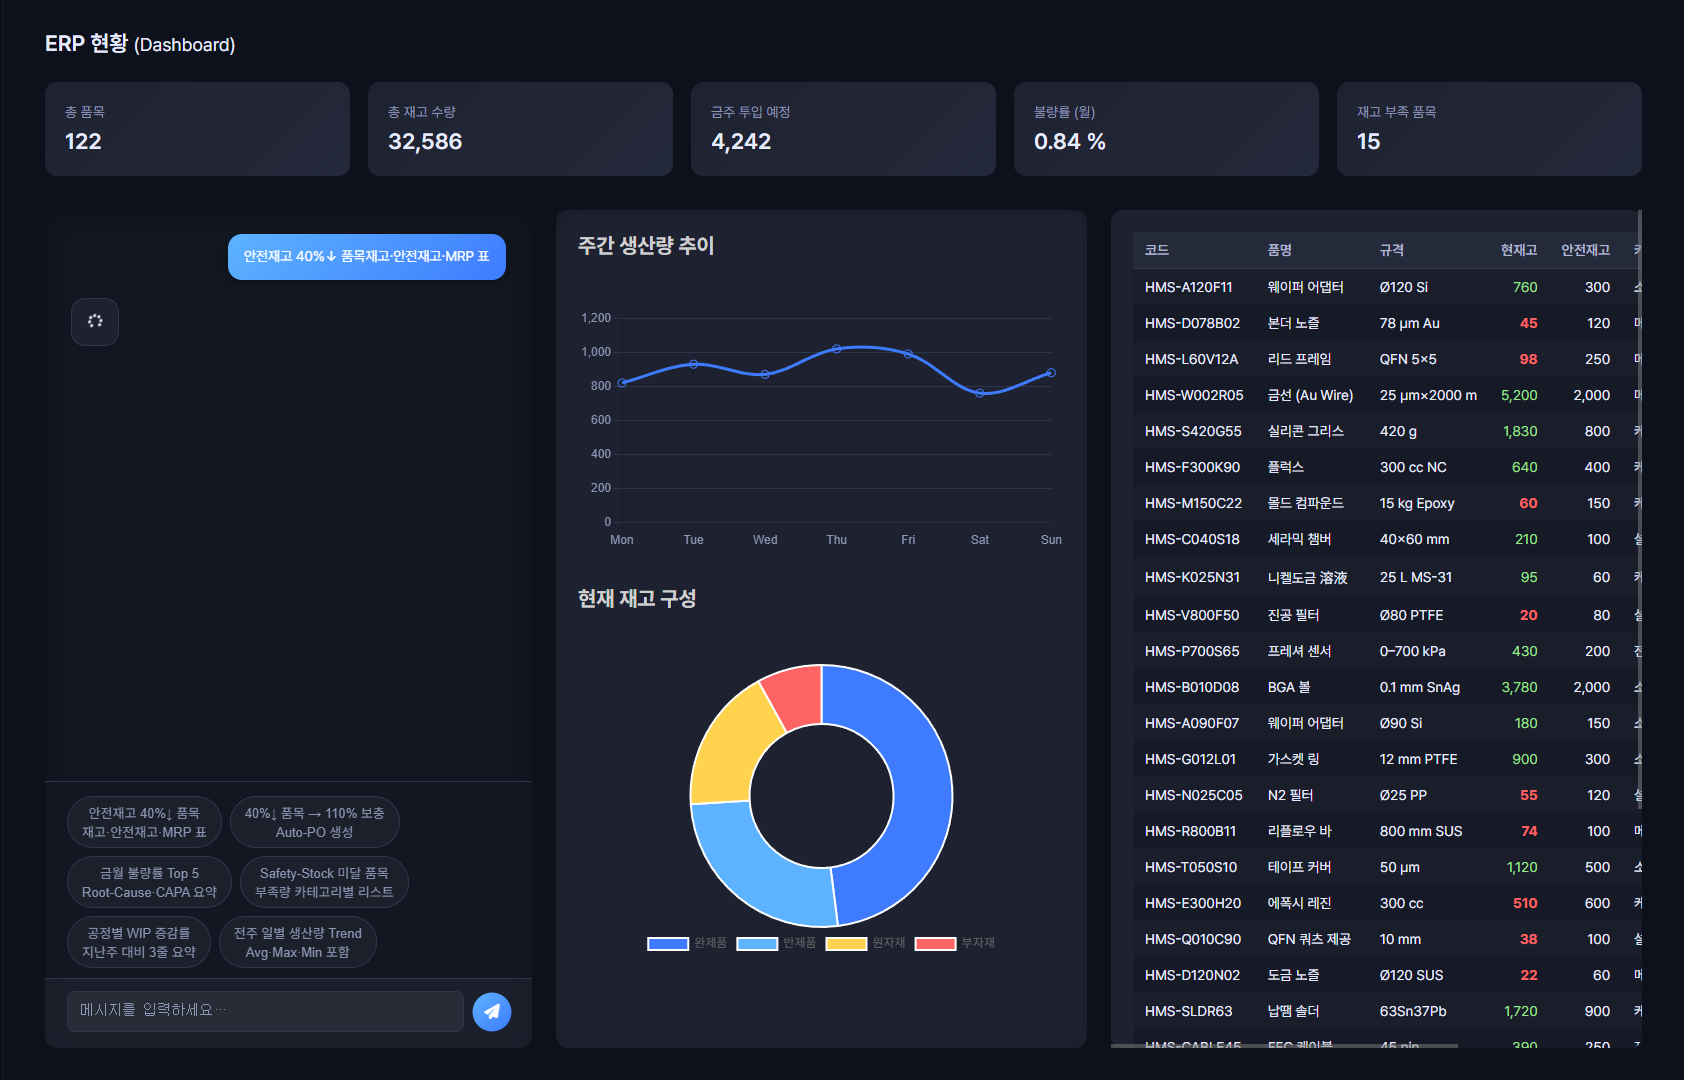This screenshot has width=1684, height=1080.
Task: Click the 현재 재고 구성 chart title
Action: (637, 598)
